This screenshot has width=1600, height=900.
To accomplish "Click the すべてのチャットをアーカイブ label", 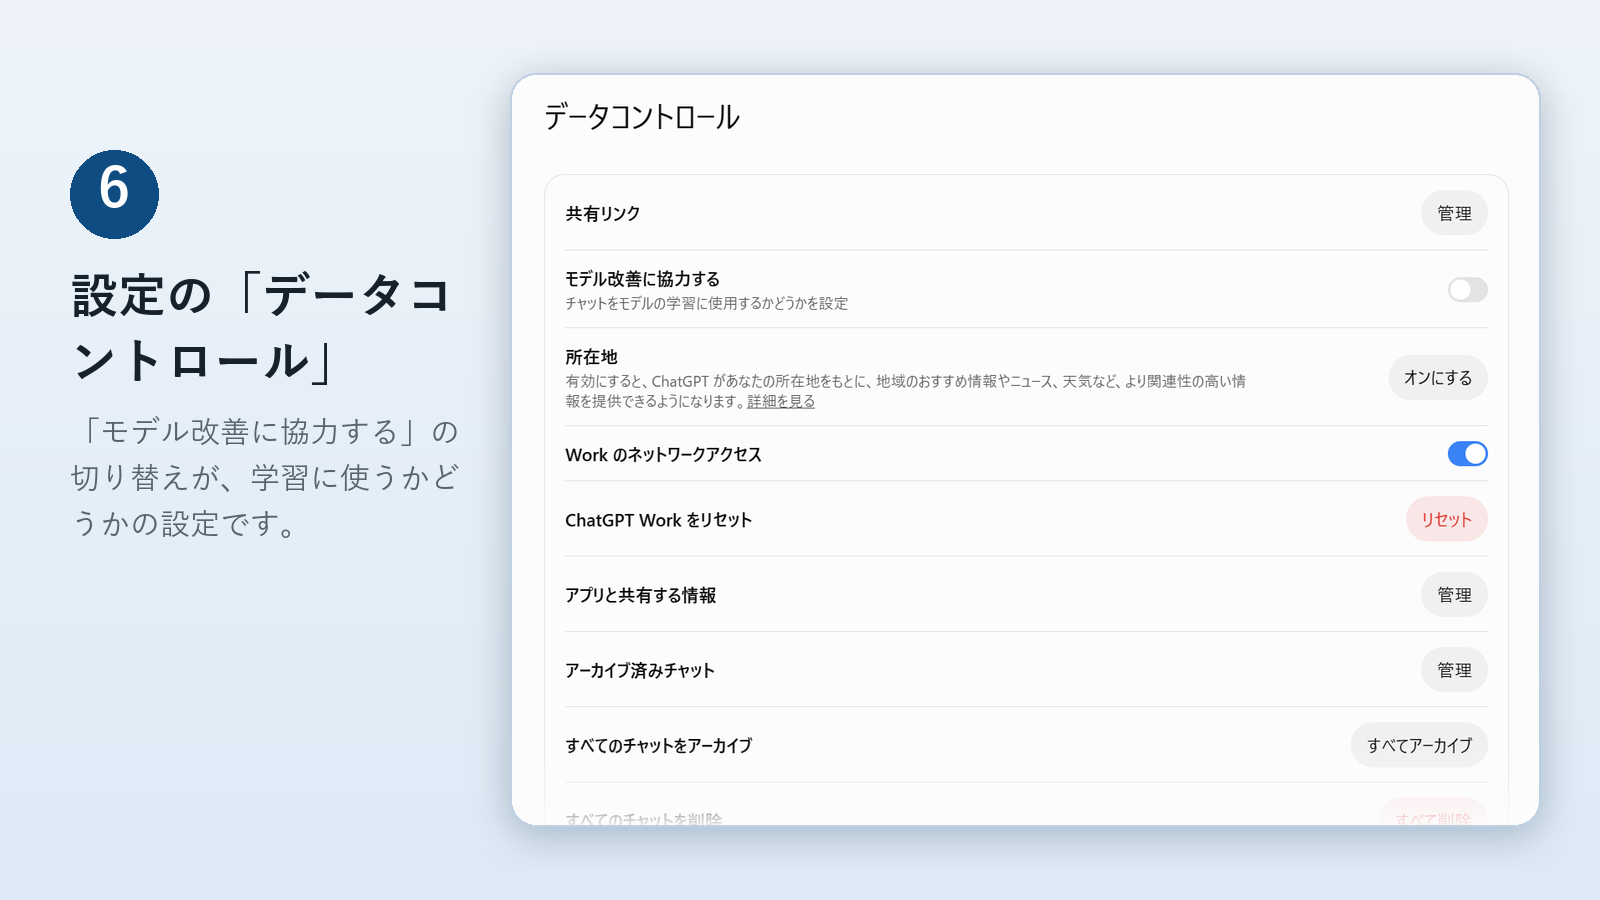I will coord(659,745).
